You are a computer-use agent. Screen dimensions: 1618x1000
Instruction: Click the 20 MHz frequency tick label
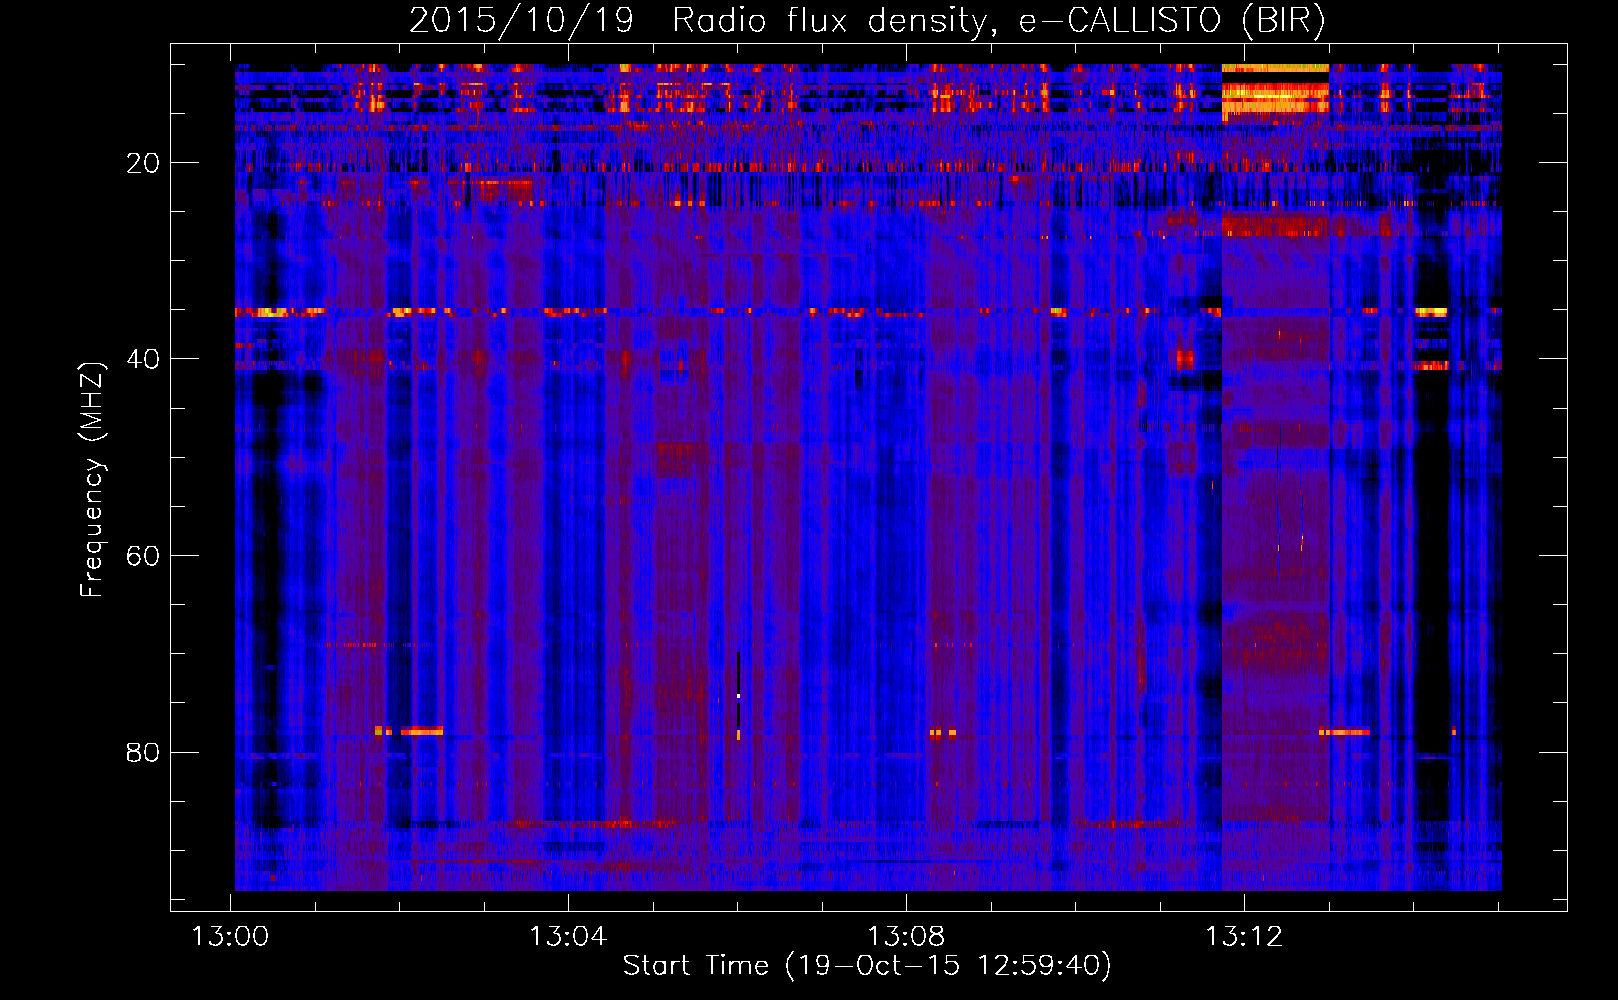pos(143,163)
